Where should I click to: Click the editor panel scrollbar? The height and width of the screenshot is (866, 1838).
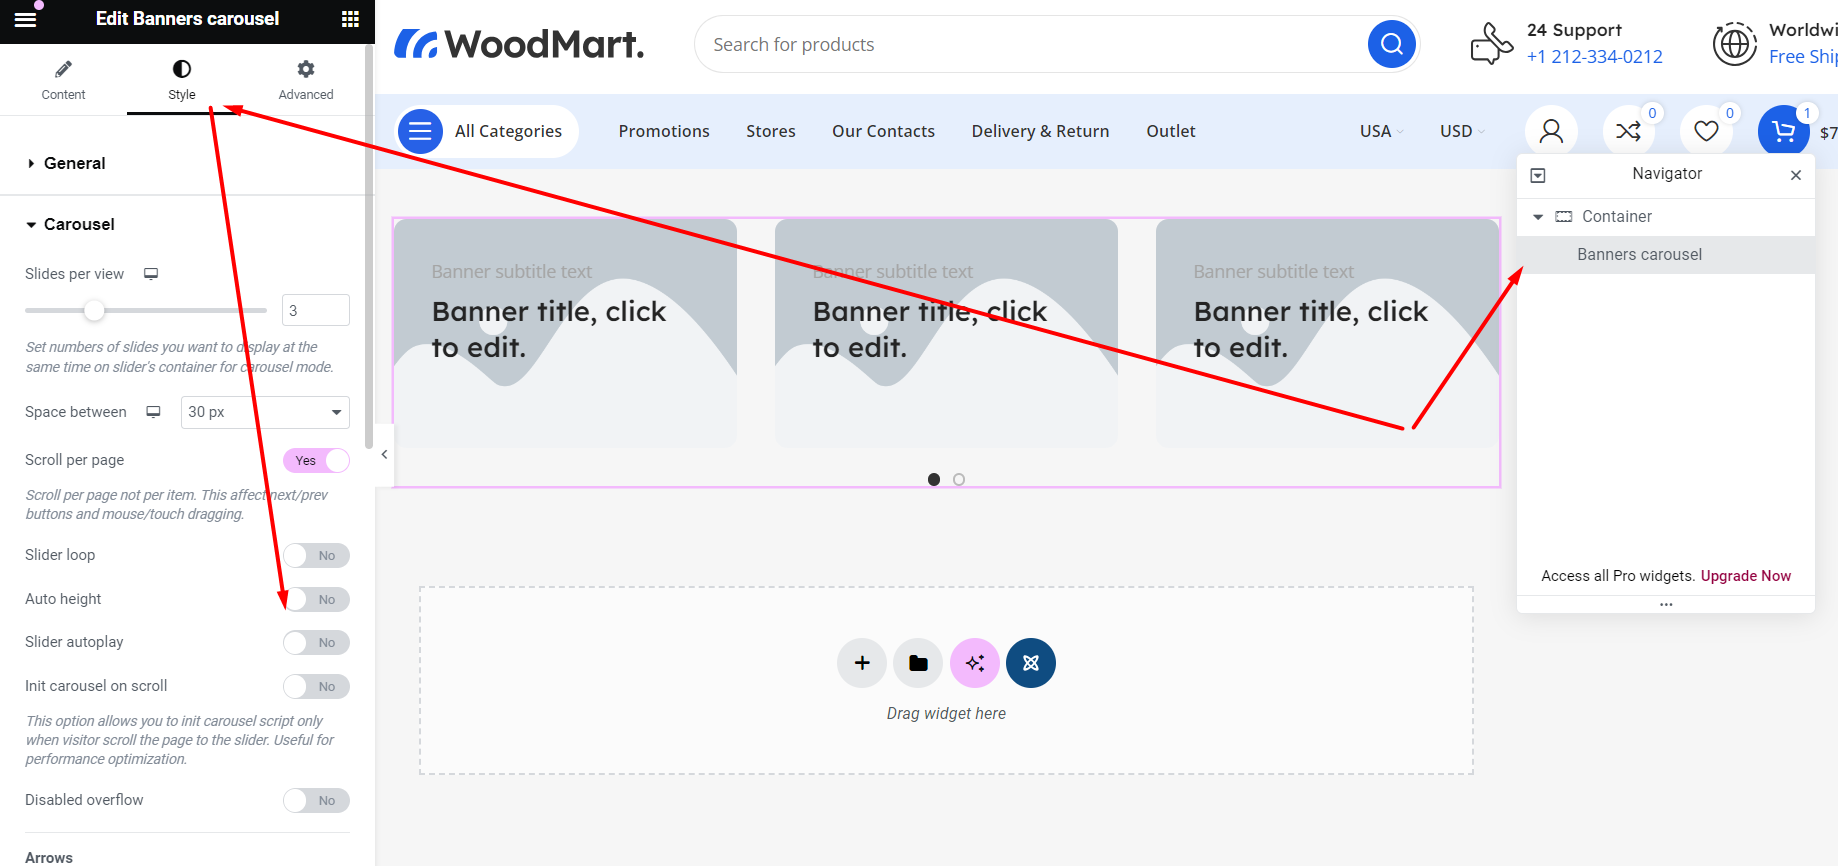coord(369,246)
